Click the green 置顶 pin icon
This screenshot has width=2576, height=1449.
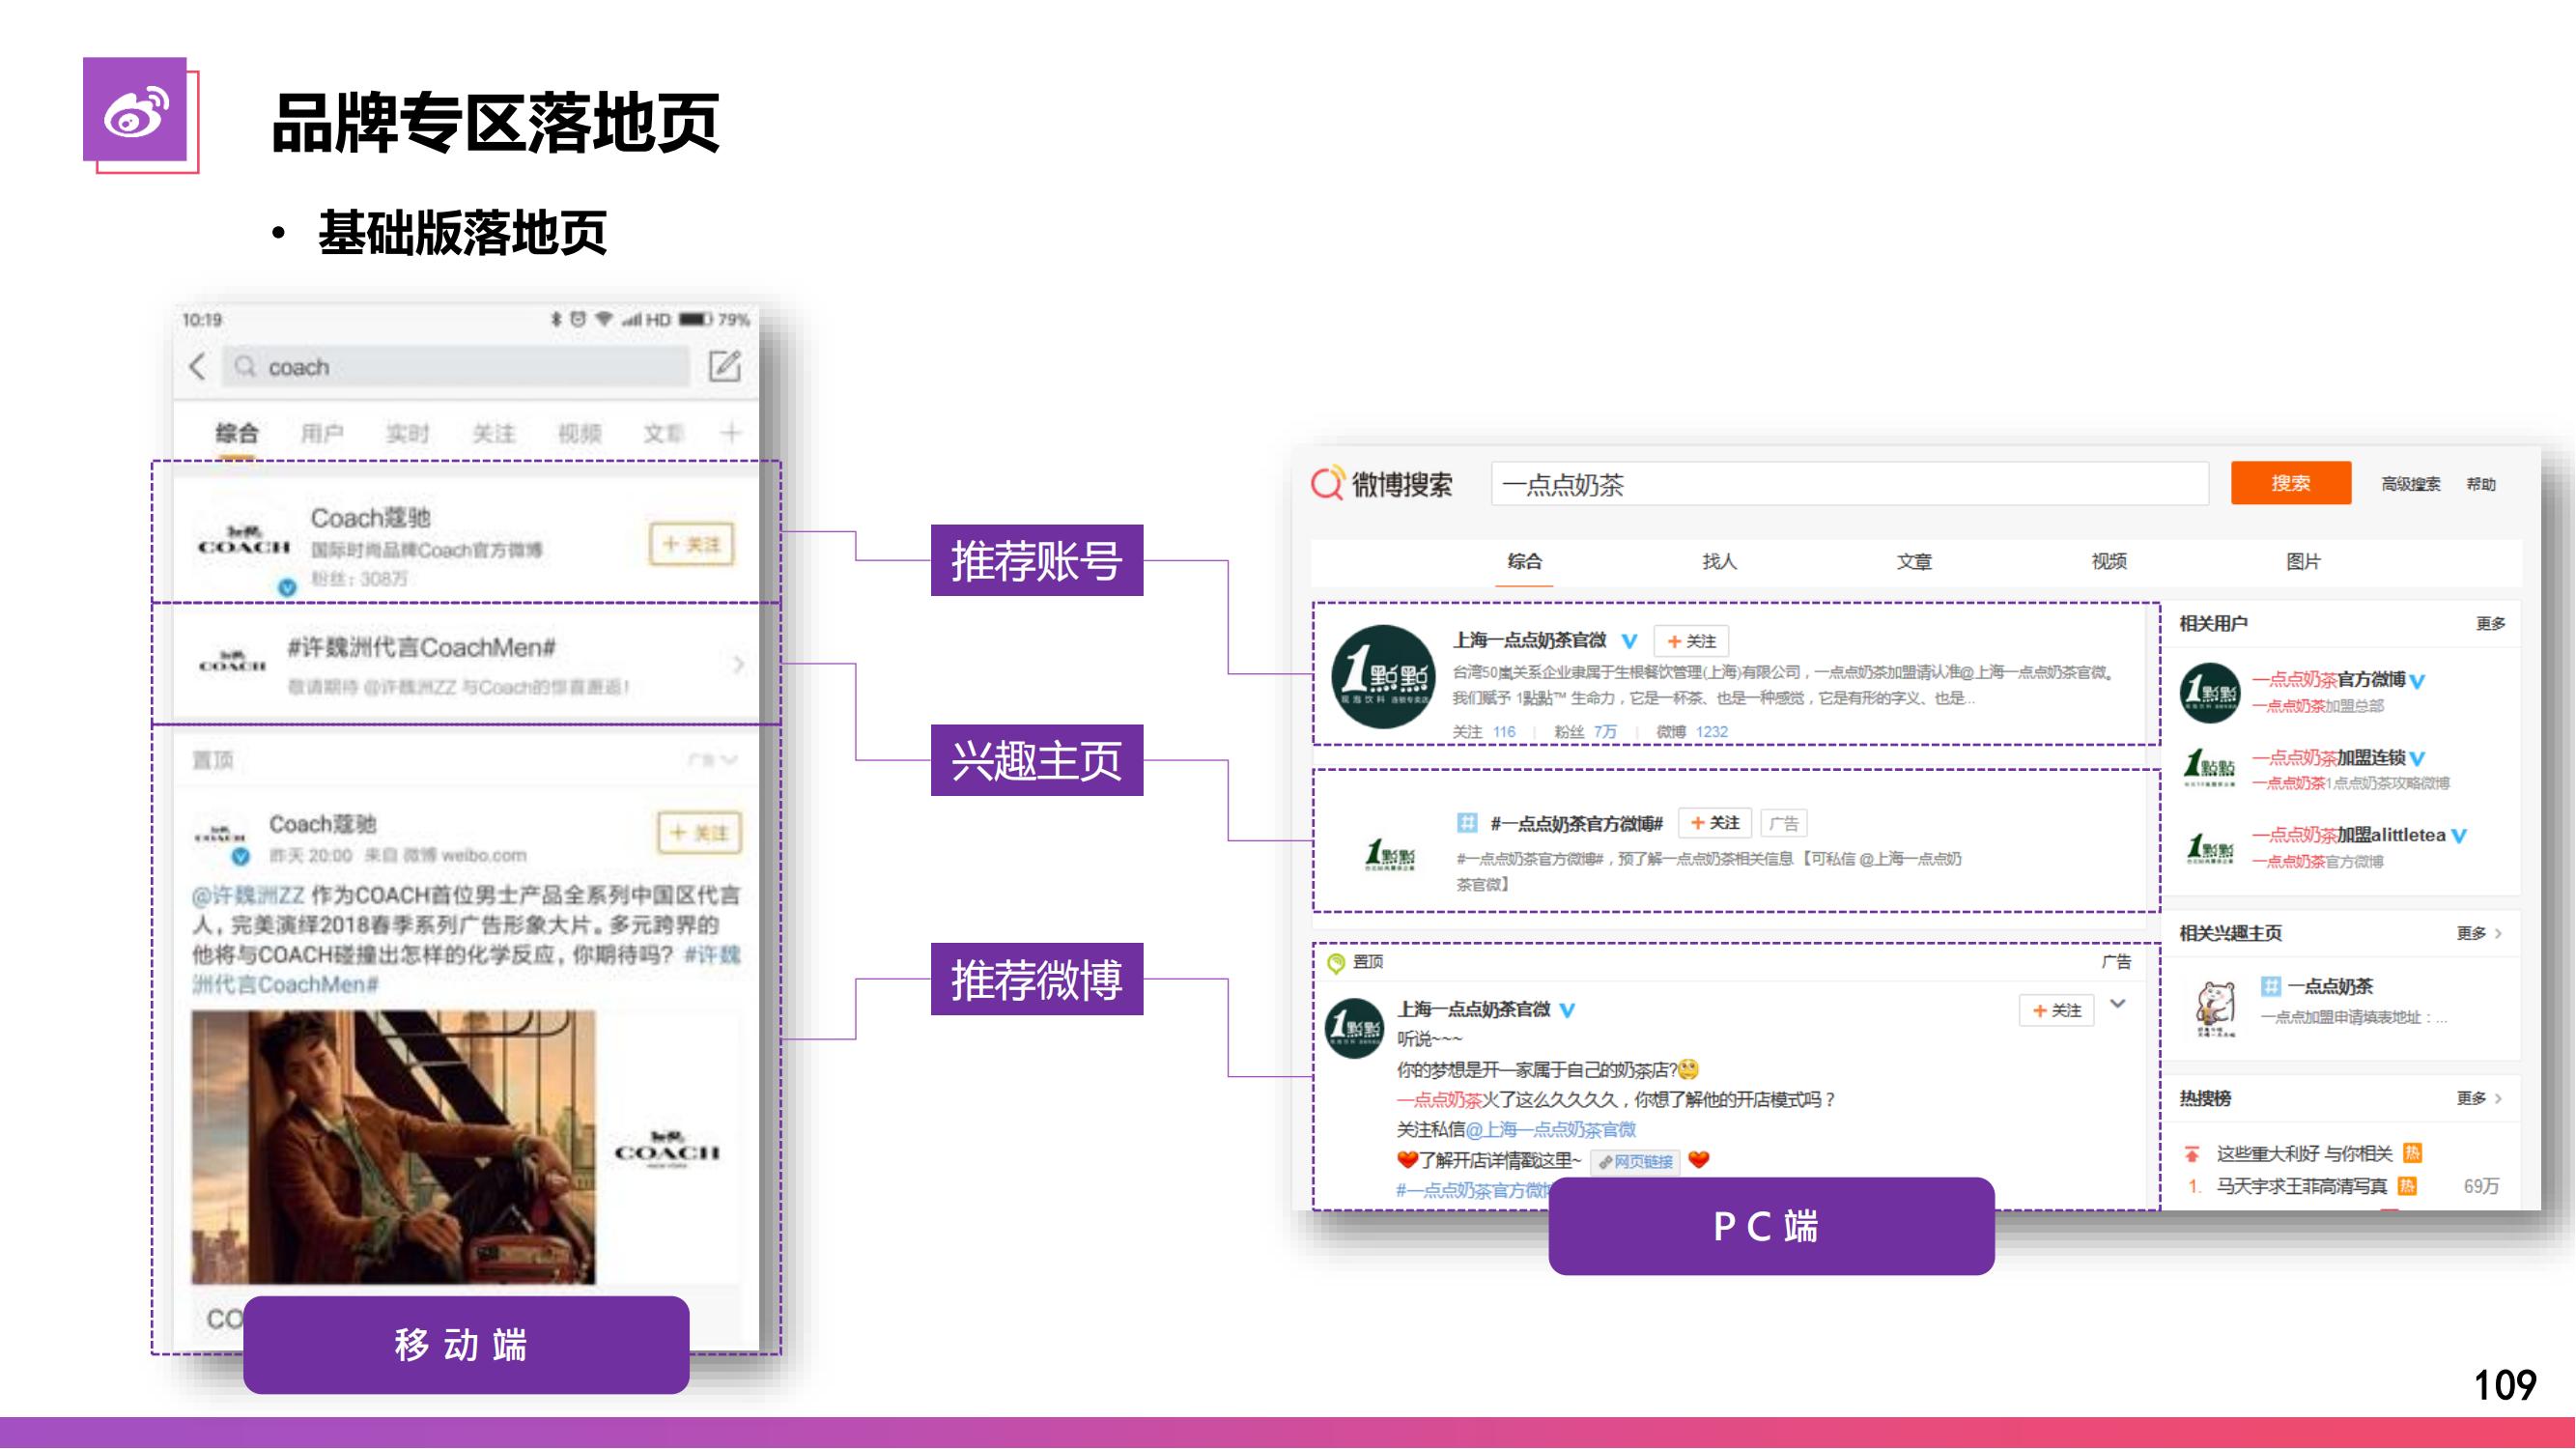1335,962
